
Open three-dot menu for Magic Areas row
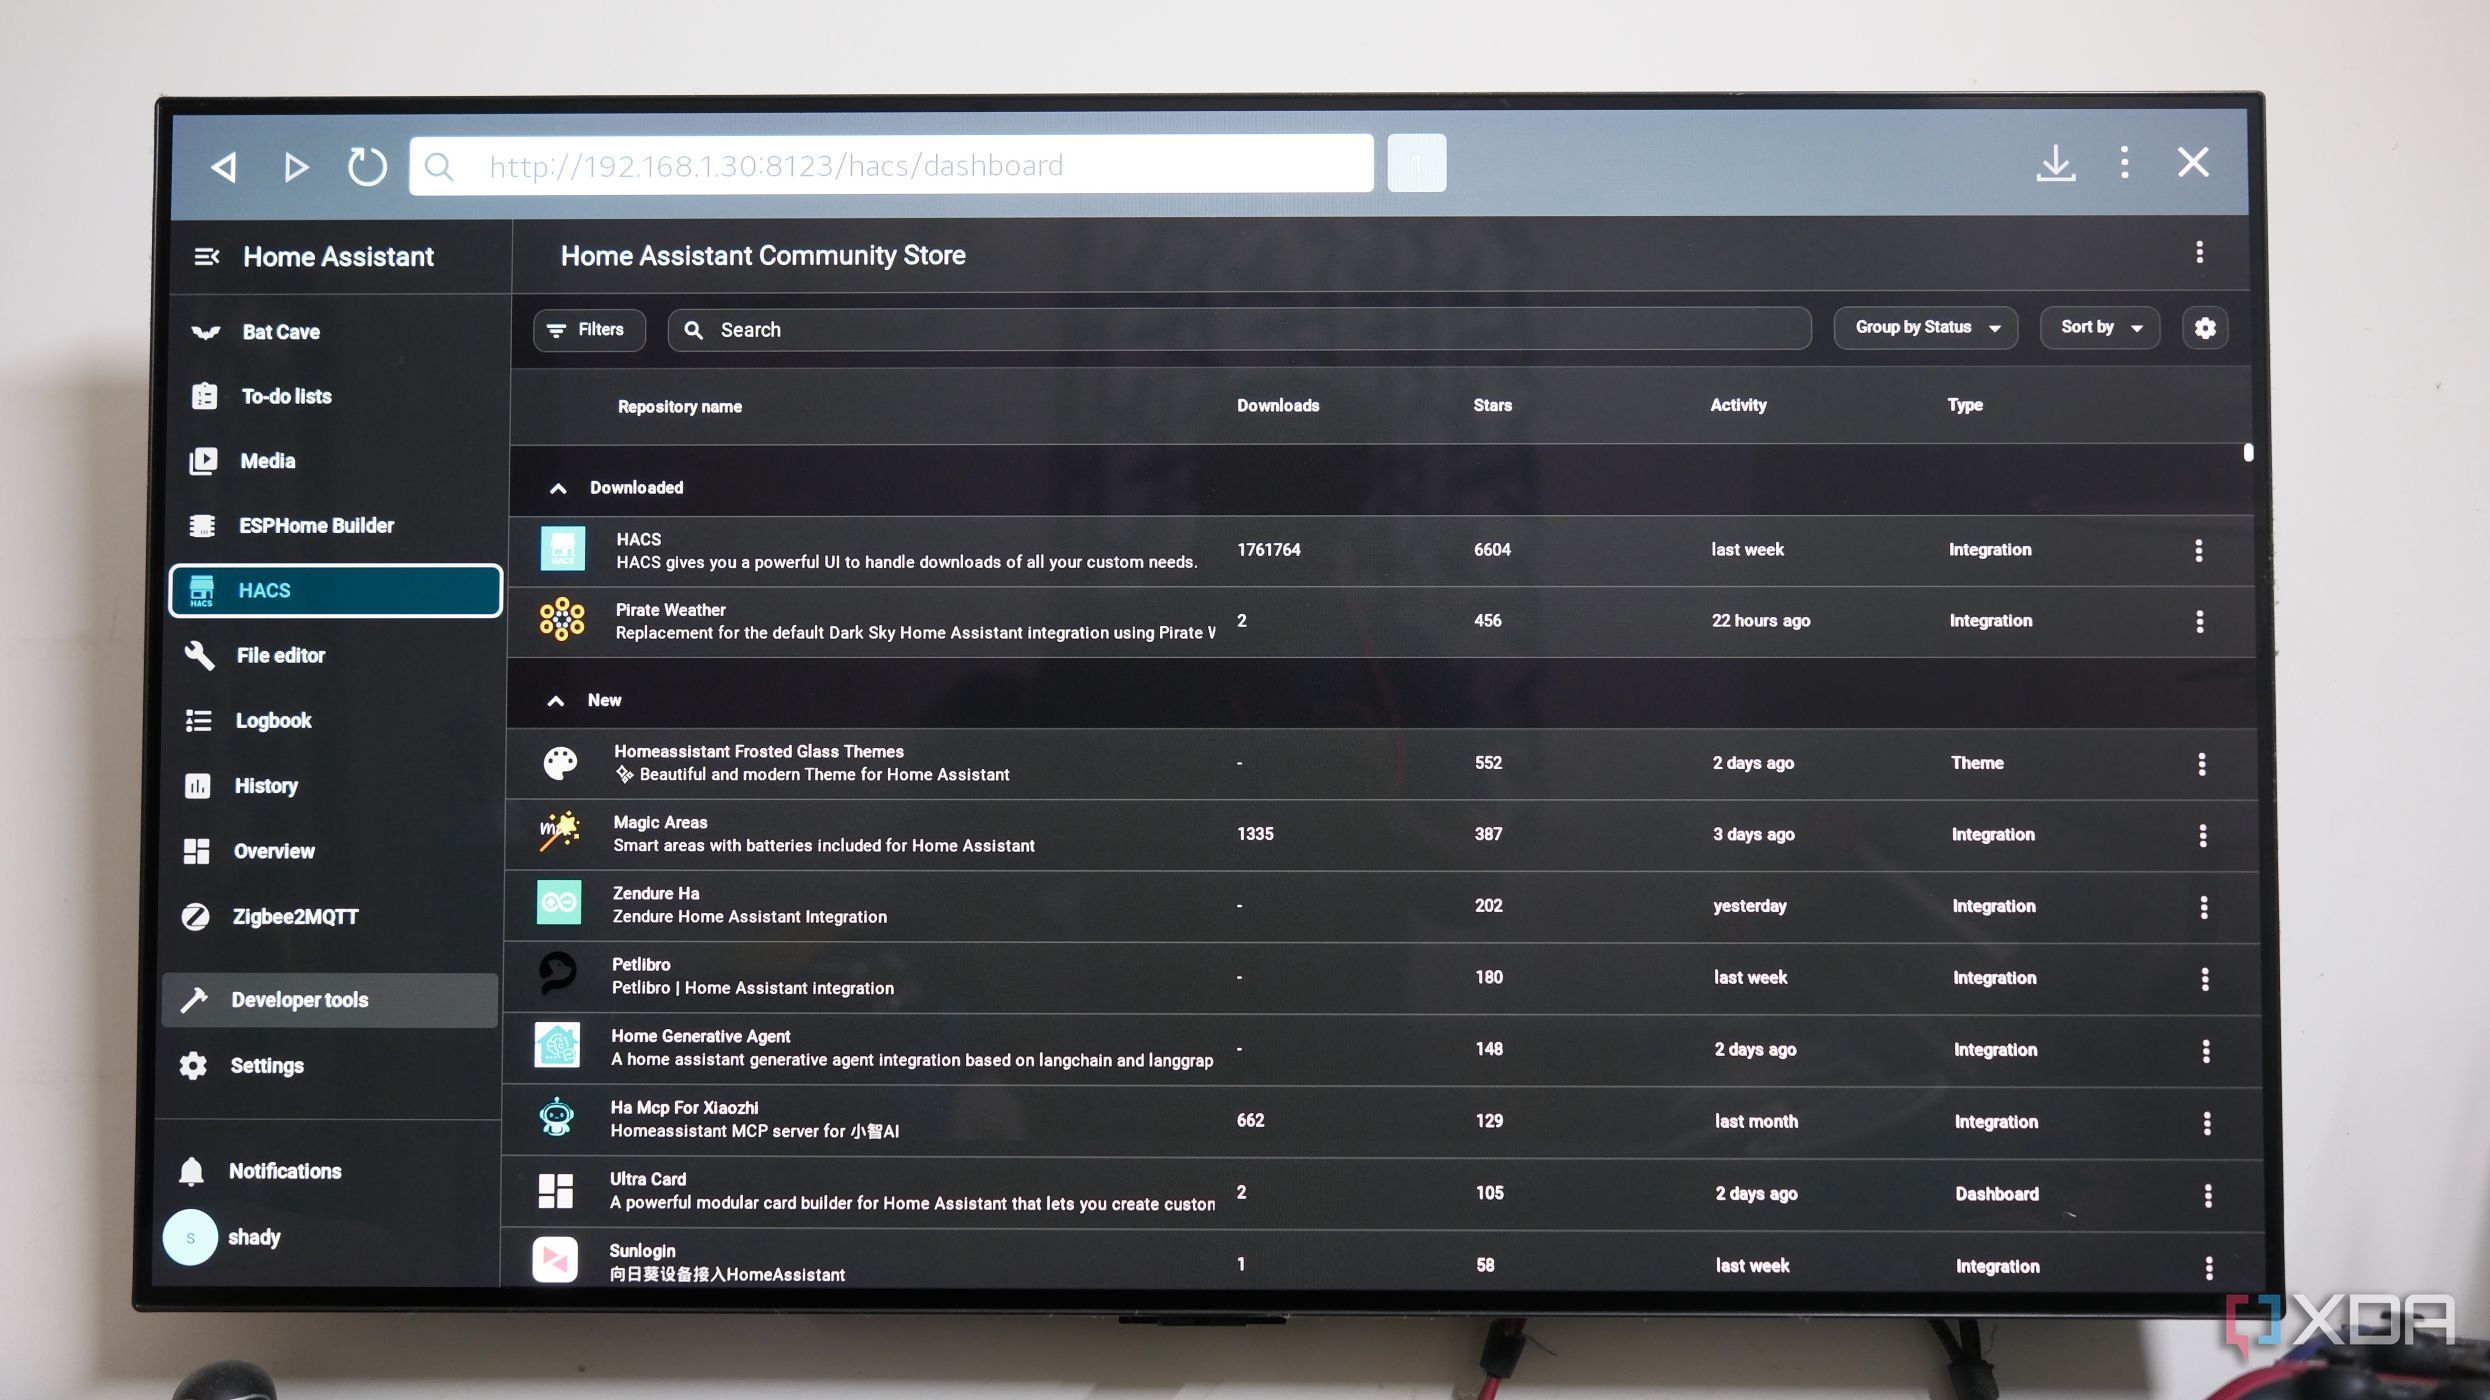(x=2202, y=836)
